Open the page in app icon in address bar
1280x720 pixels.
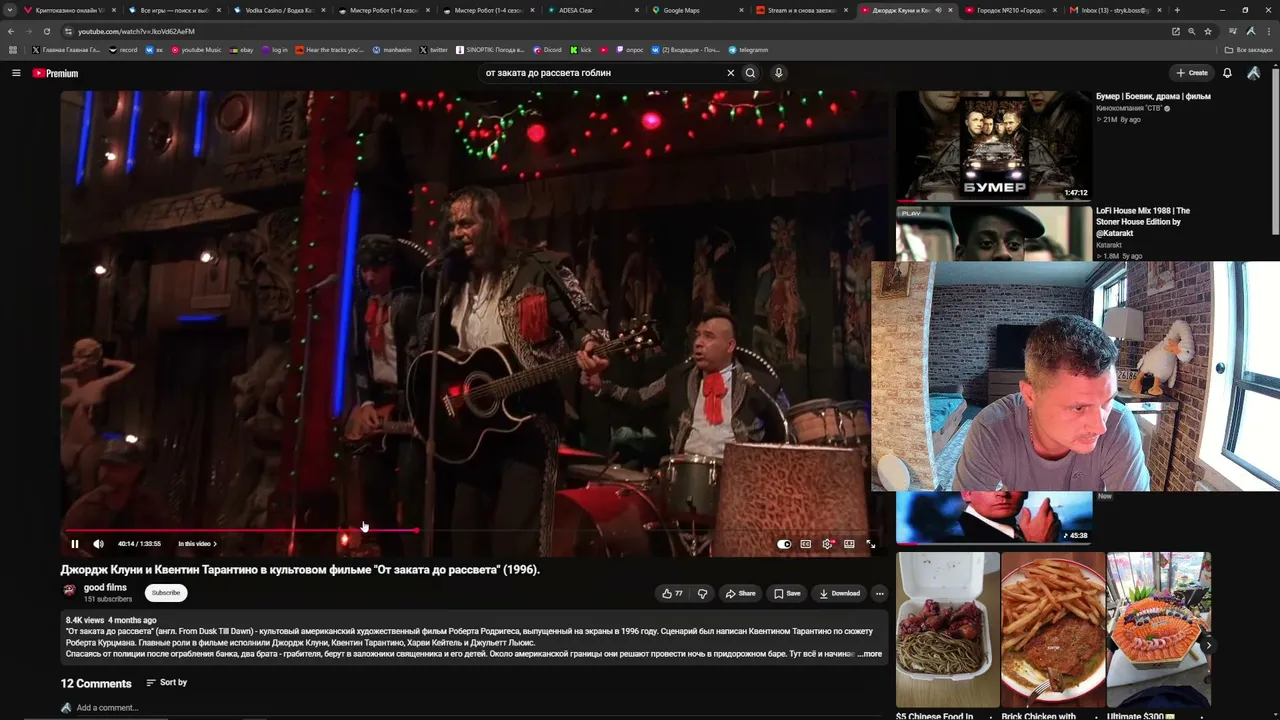pyautogui.click(x=1176, y=31)
